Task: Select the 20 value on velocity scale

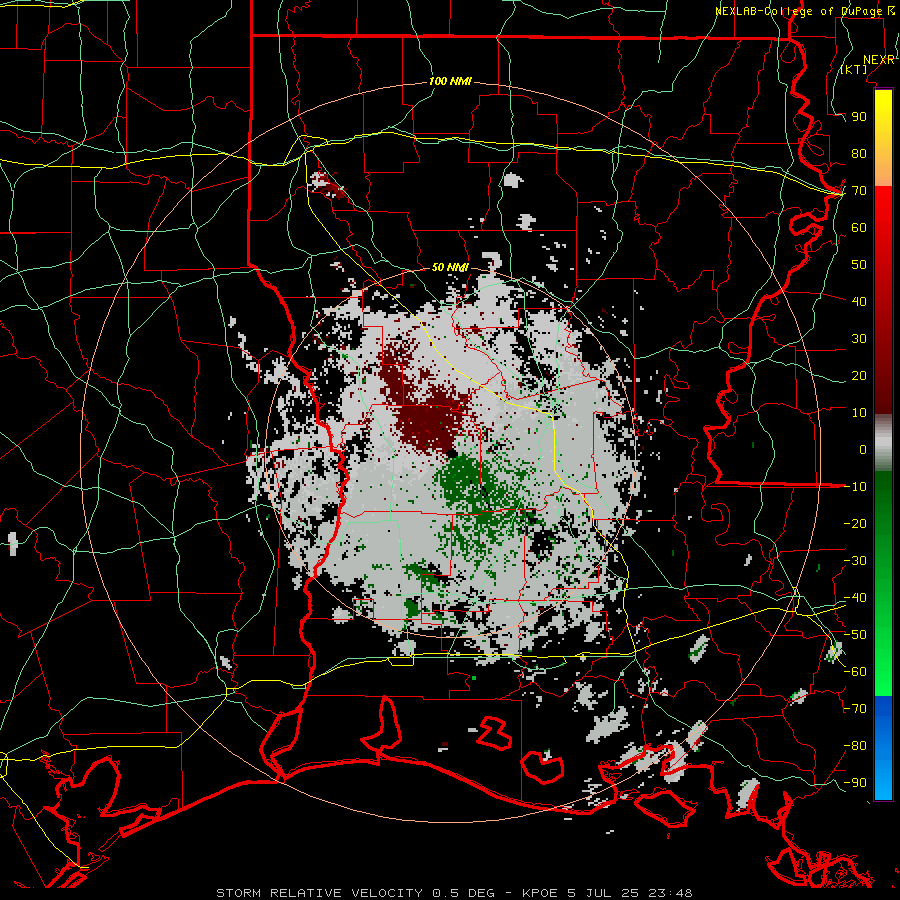Action: tap(859, 376)
